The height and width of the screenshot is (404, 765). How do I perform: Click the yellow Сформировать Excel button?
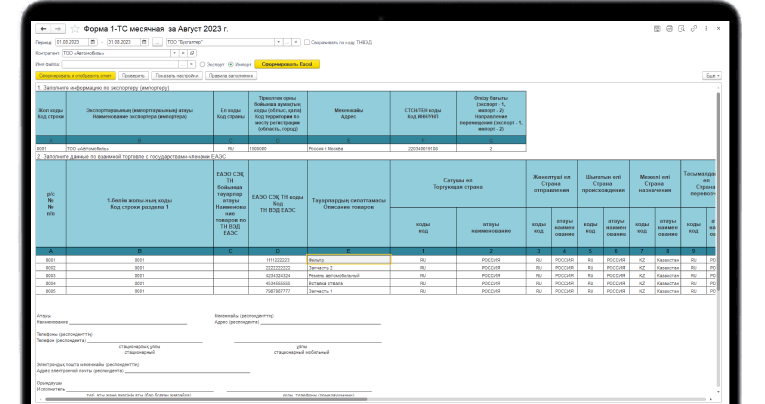(x=287, y=64)
